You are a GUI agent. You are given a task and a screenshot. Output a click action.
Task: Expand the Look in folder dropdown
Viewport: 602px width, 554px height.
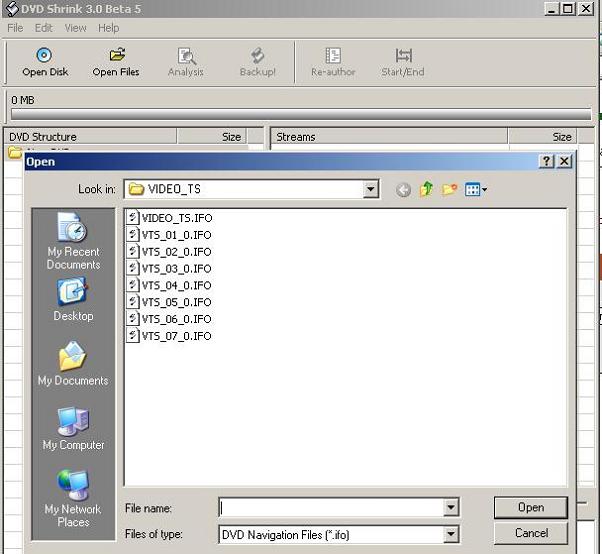click(x=370, y=189)
